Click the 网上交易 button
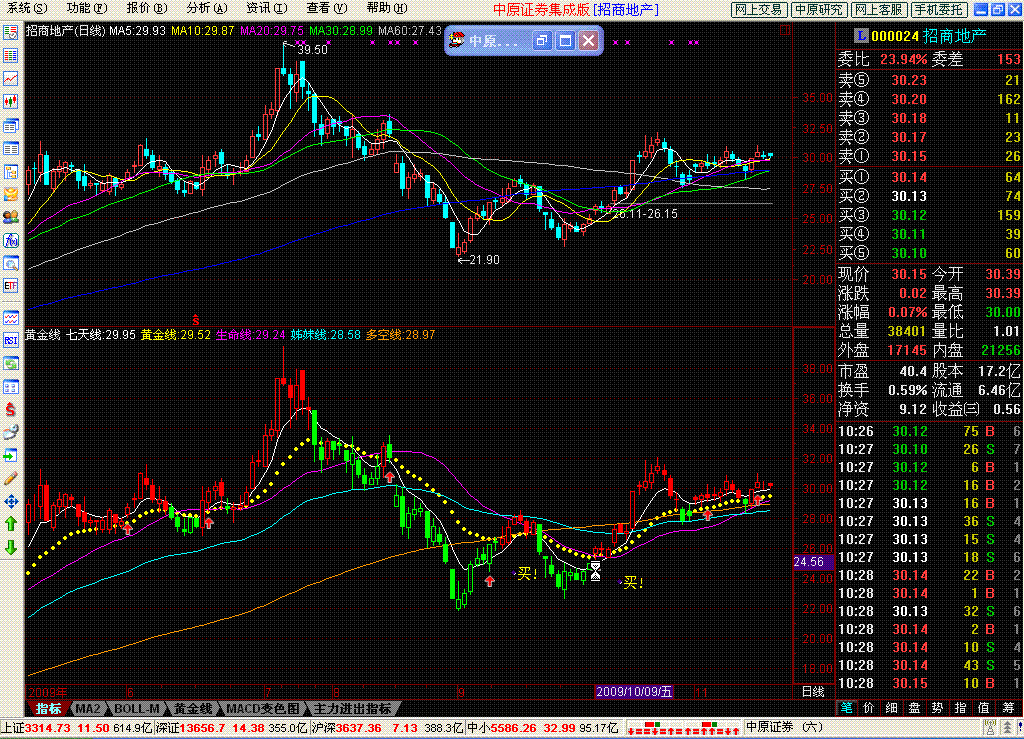Screen dimensions: 1024x739 (759, 10)
